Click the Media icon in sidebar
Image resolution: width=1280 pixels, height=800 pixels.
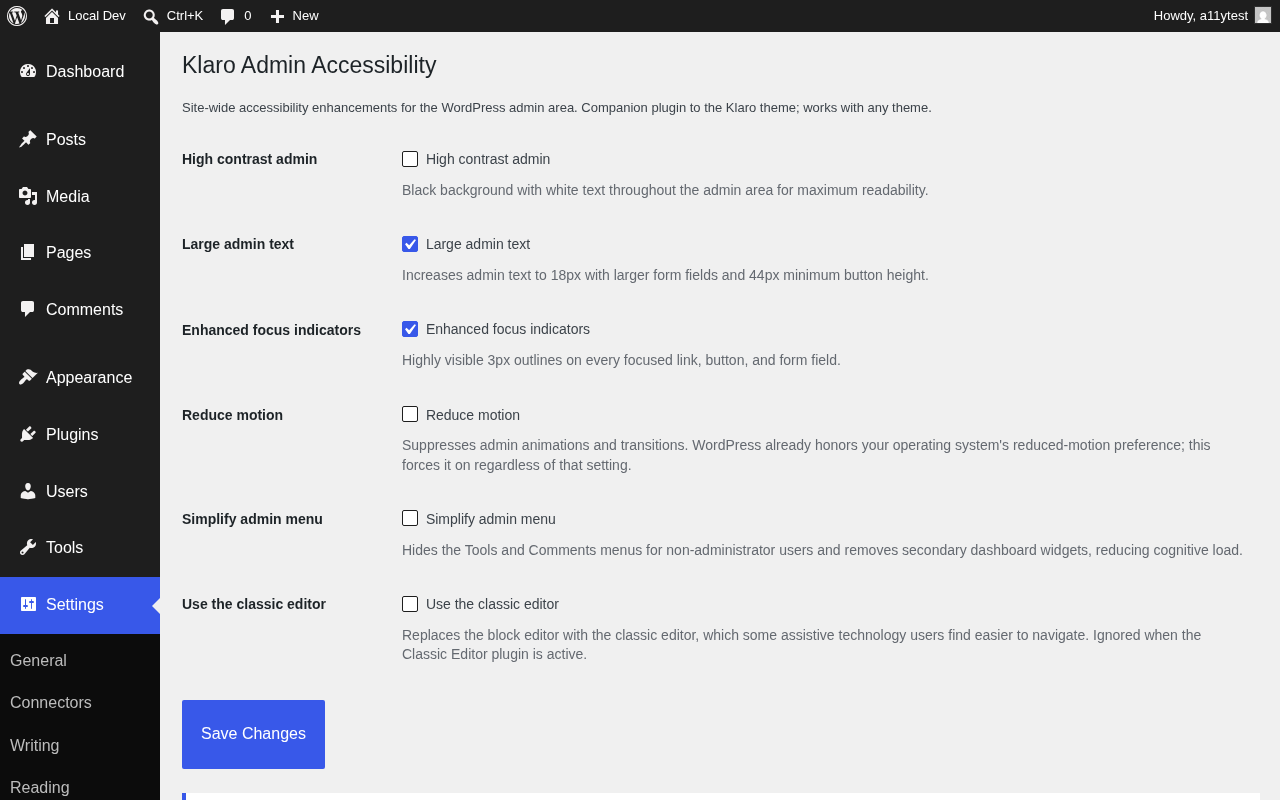point(28,196)
